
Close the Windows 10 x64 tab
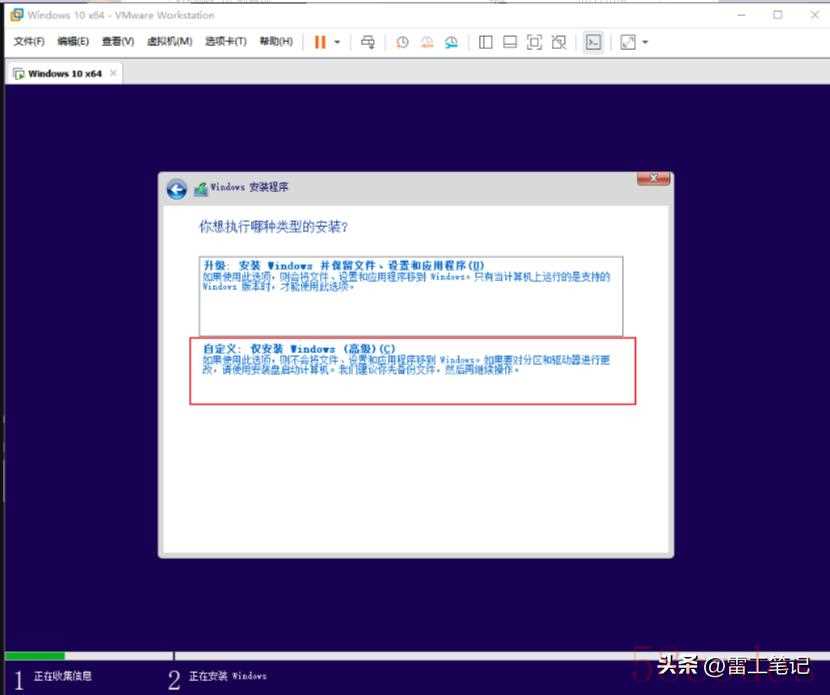coord(113,73)
